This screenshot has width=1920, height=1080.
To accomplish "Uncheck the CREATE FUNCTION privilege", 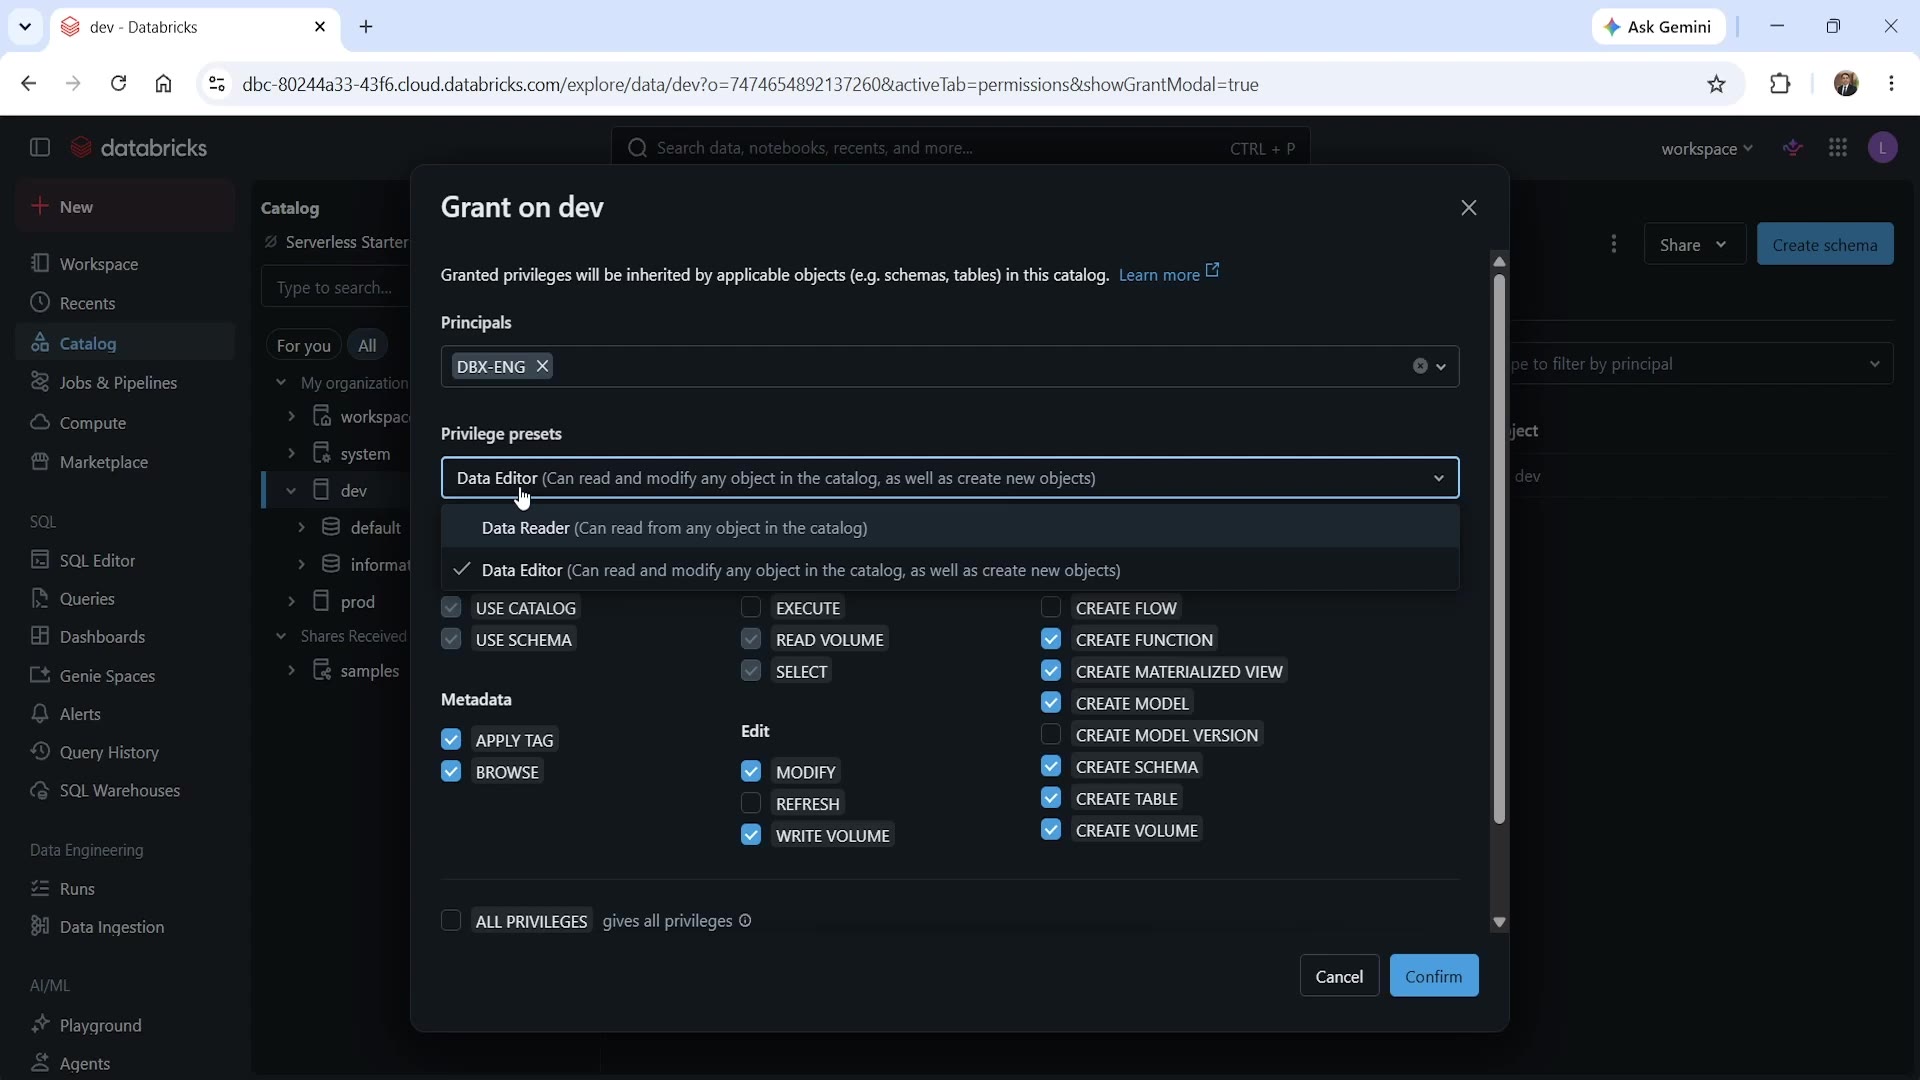I will click(1051, 639).
